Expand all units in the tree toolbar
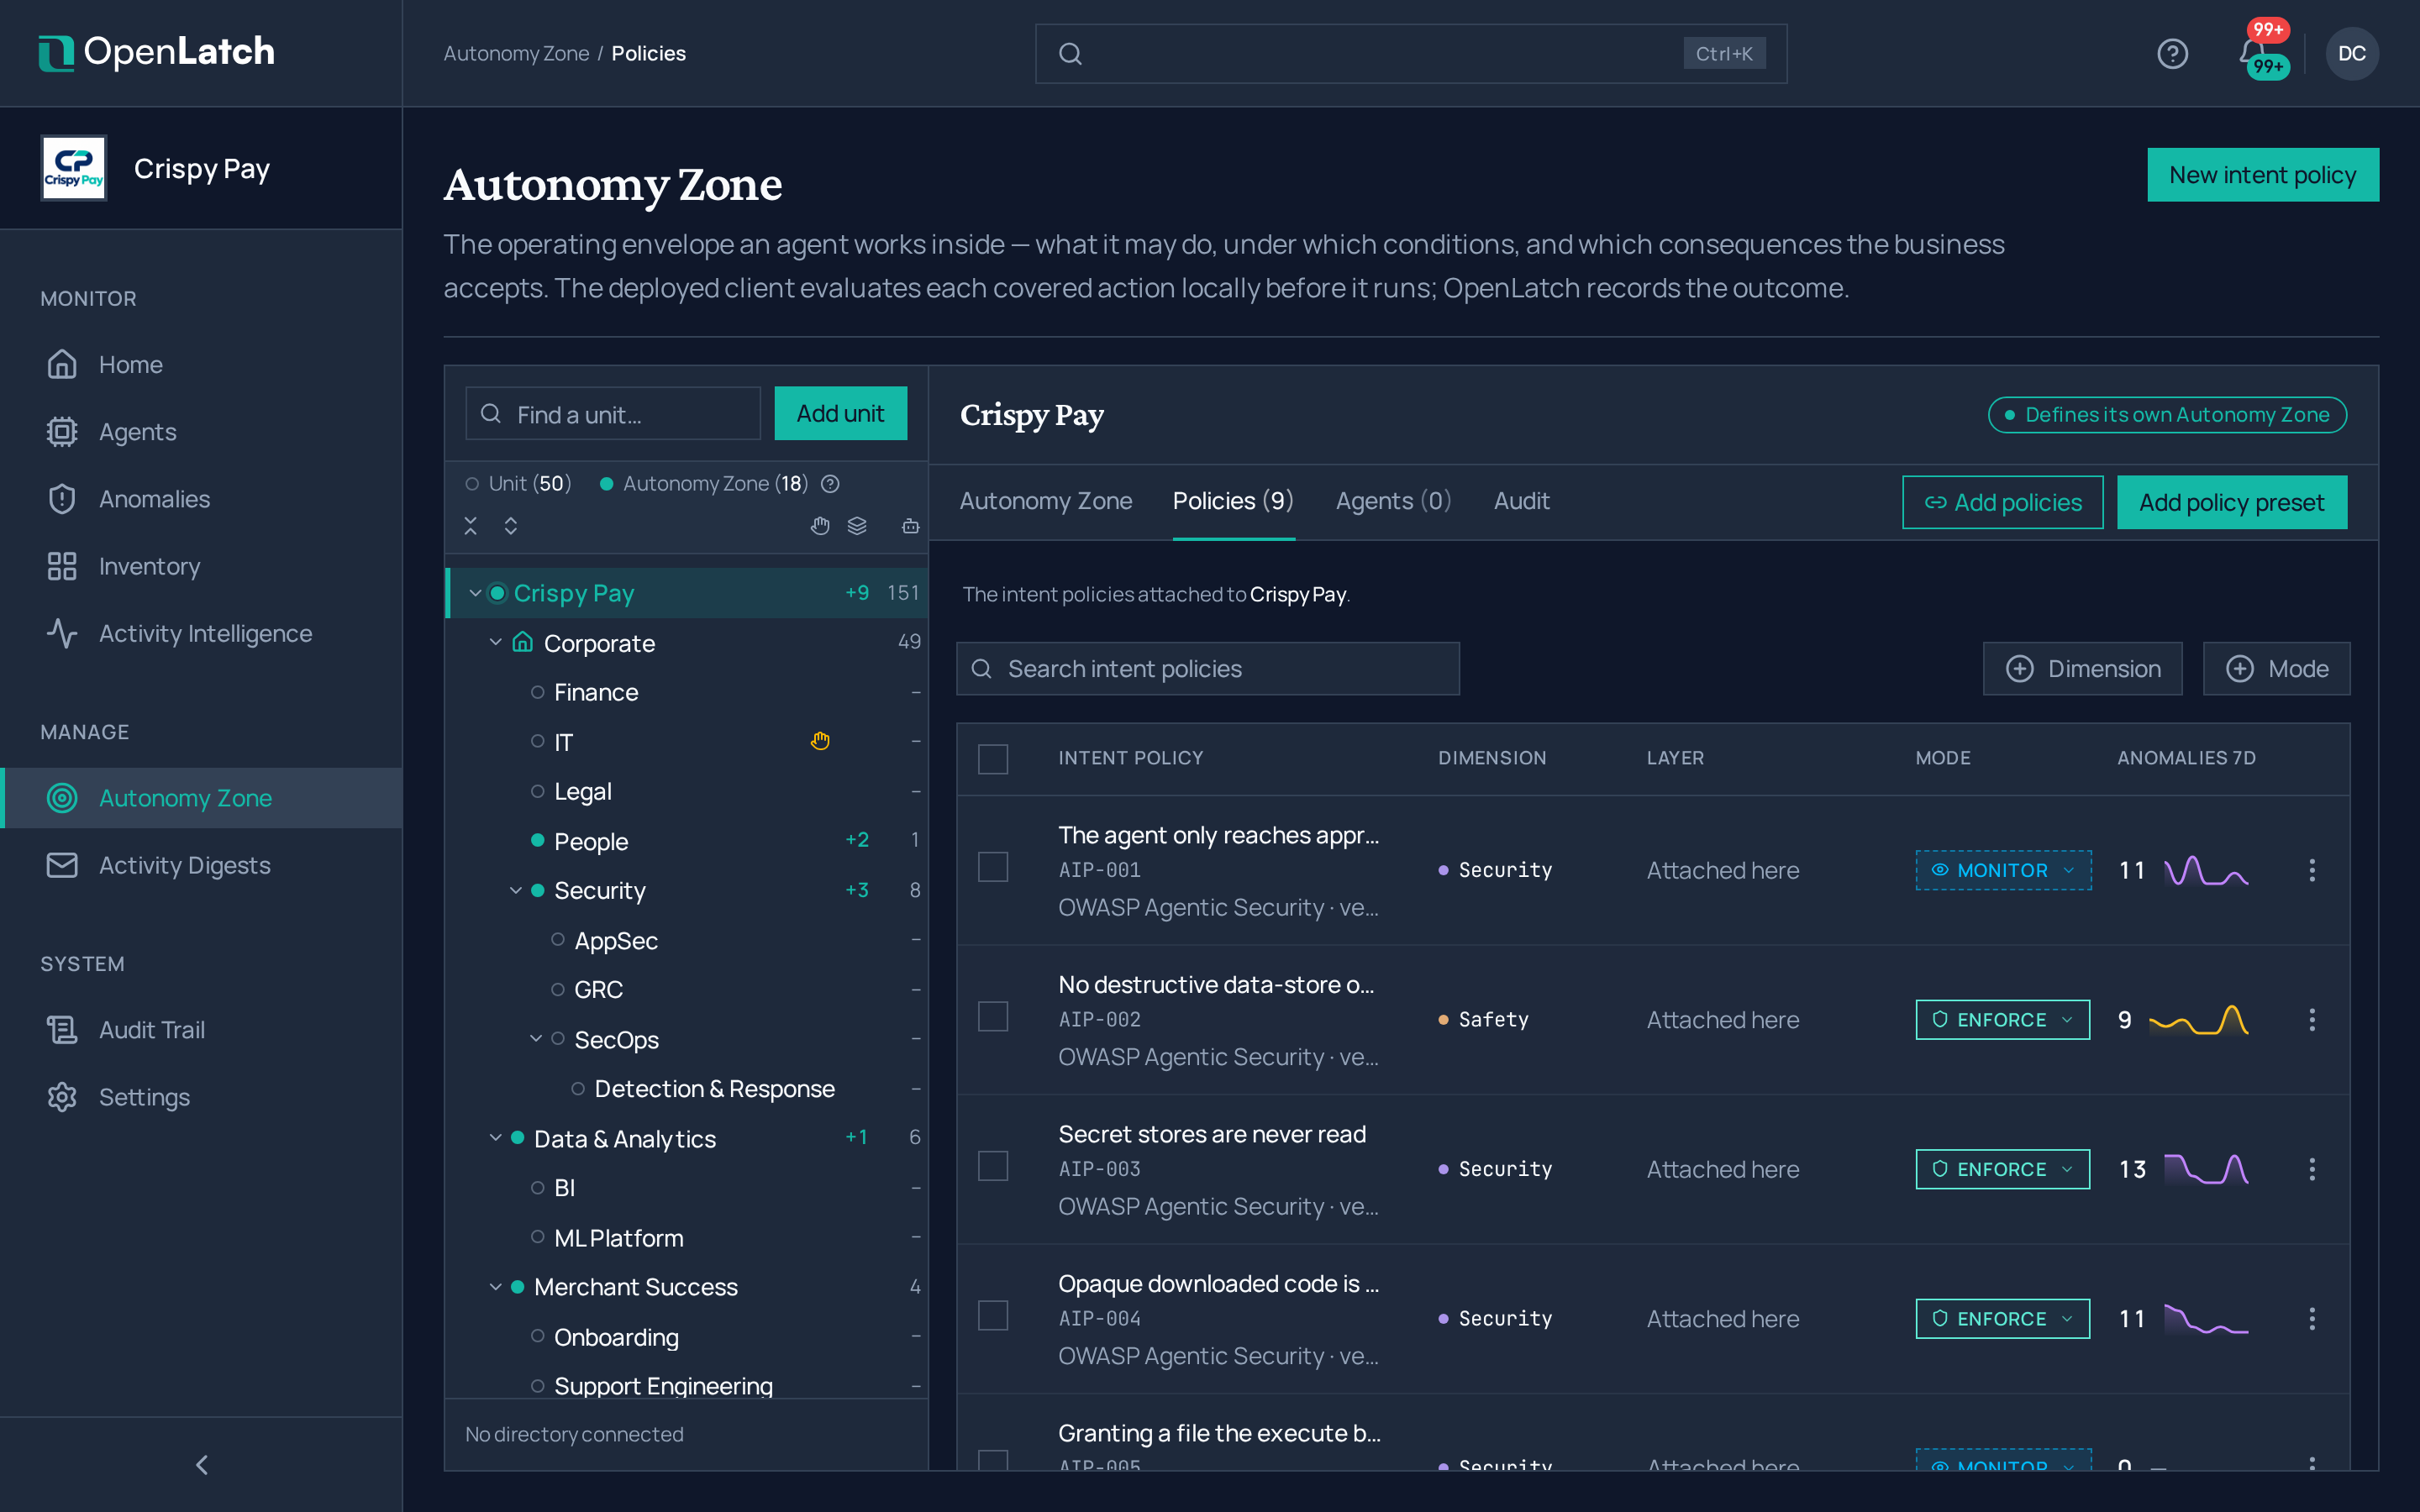2420x1512 pixels. (511, 526)
